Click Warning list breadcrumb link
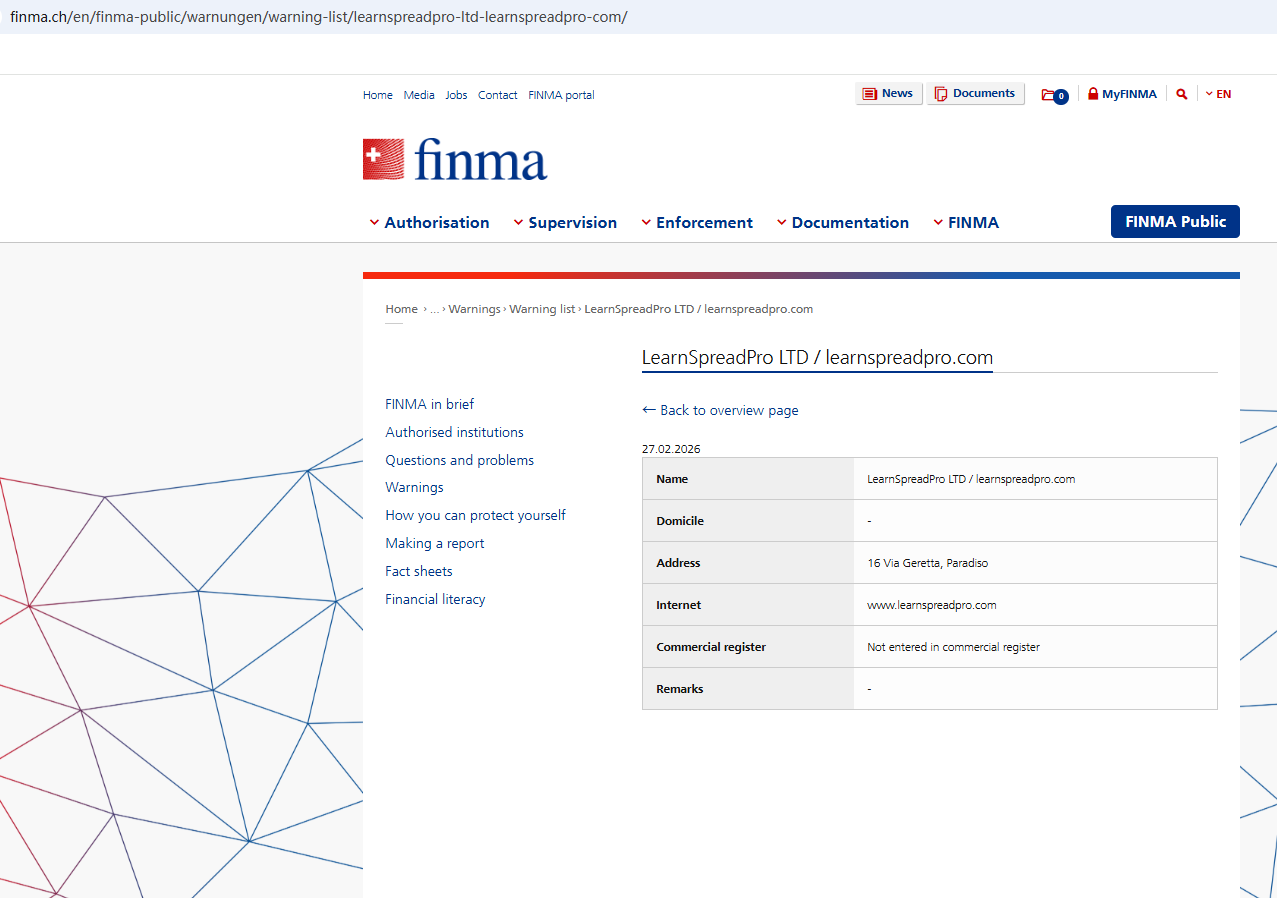 [542, 309]
